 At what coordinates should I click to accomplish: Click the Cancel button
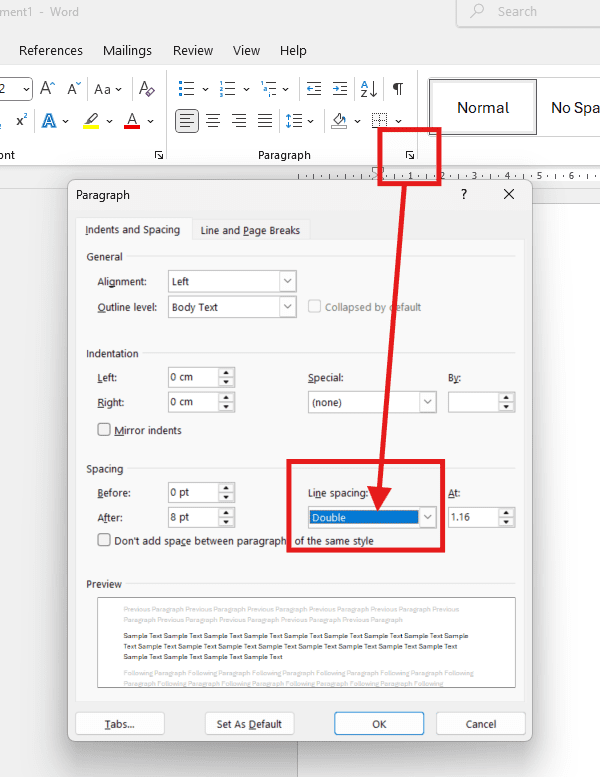click(481, 724)
